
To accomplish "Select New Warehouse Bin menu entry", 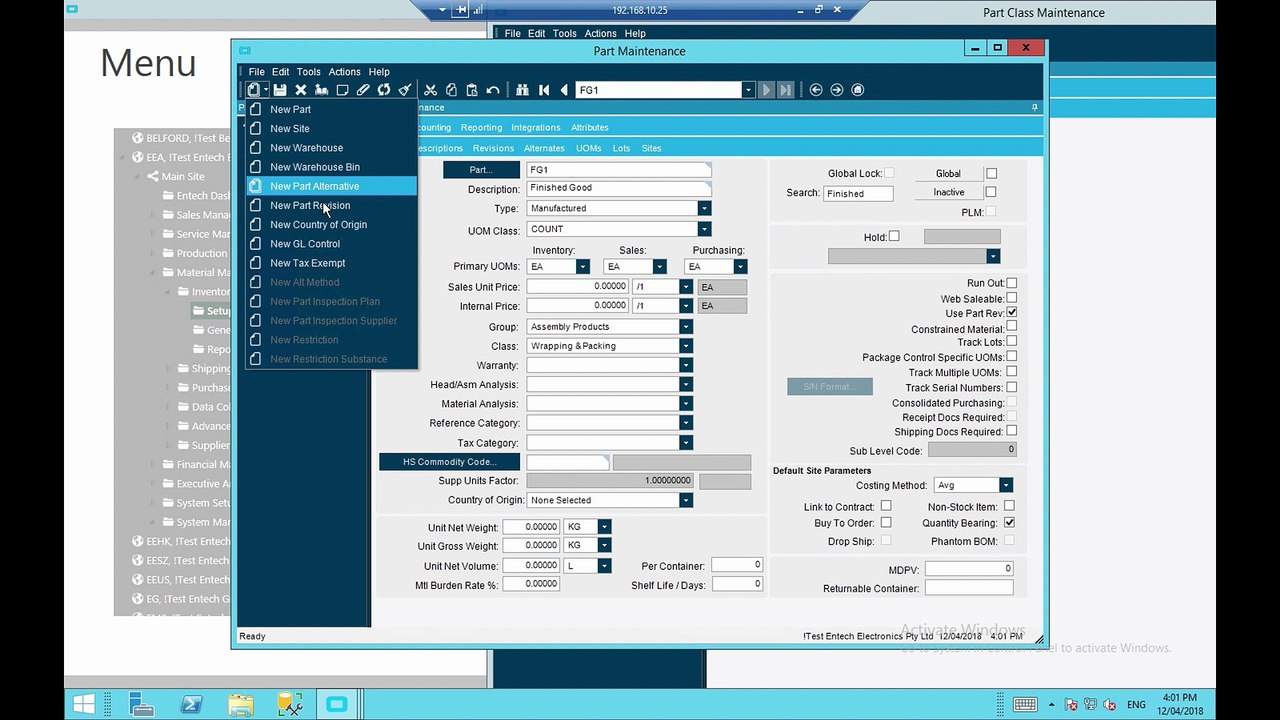I will (332, 167).
